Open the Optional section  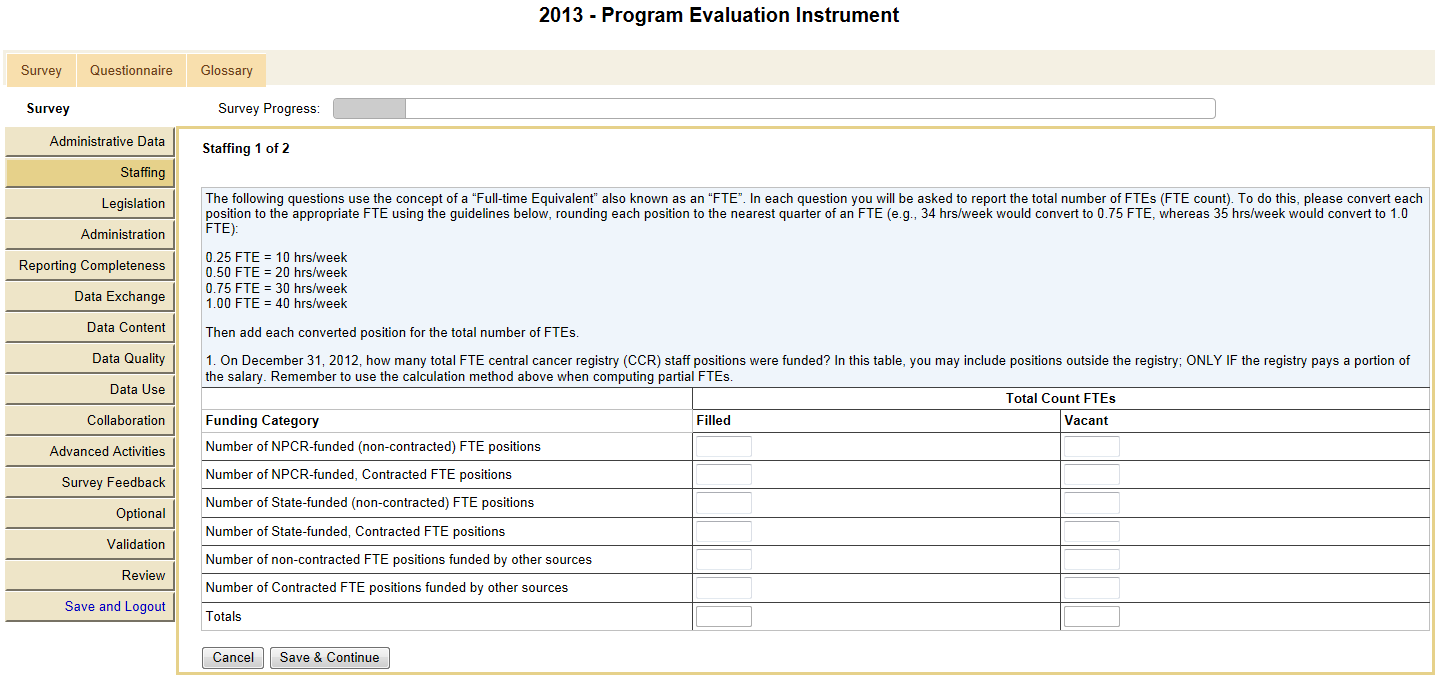89,514
